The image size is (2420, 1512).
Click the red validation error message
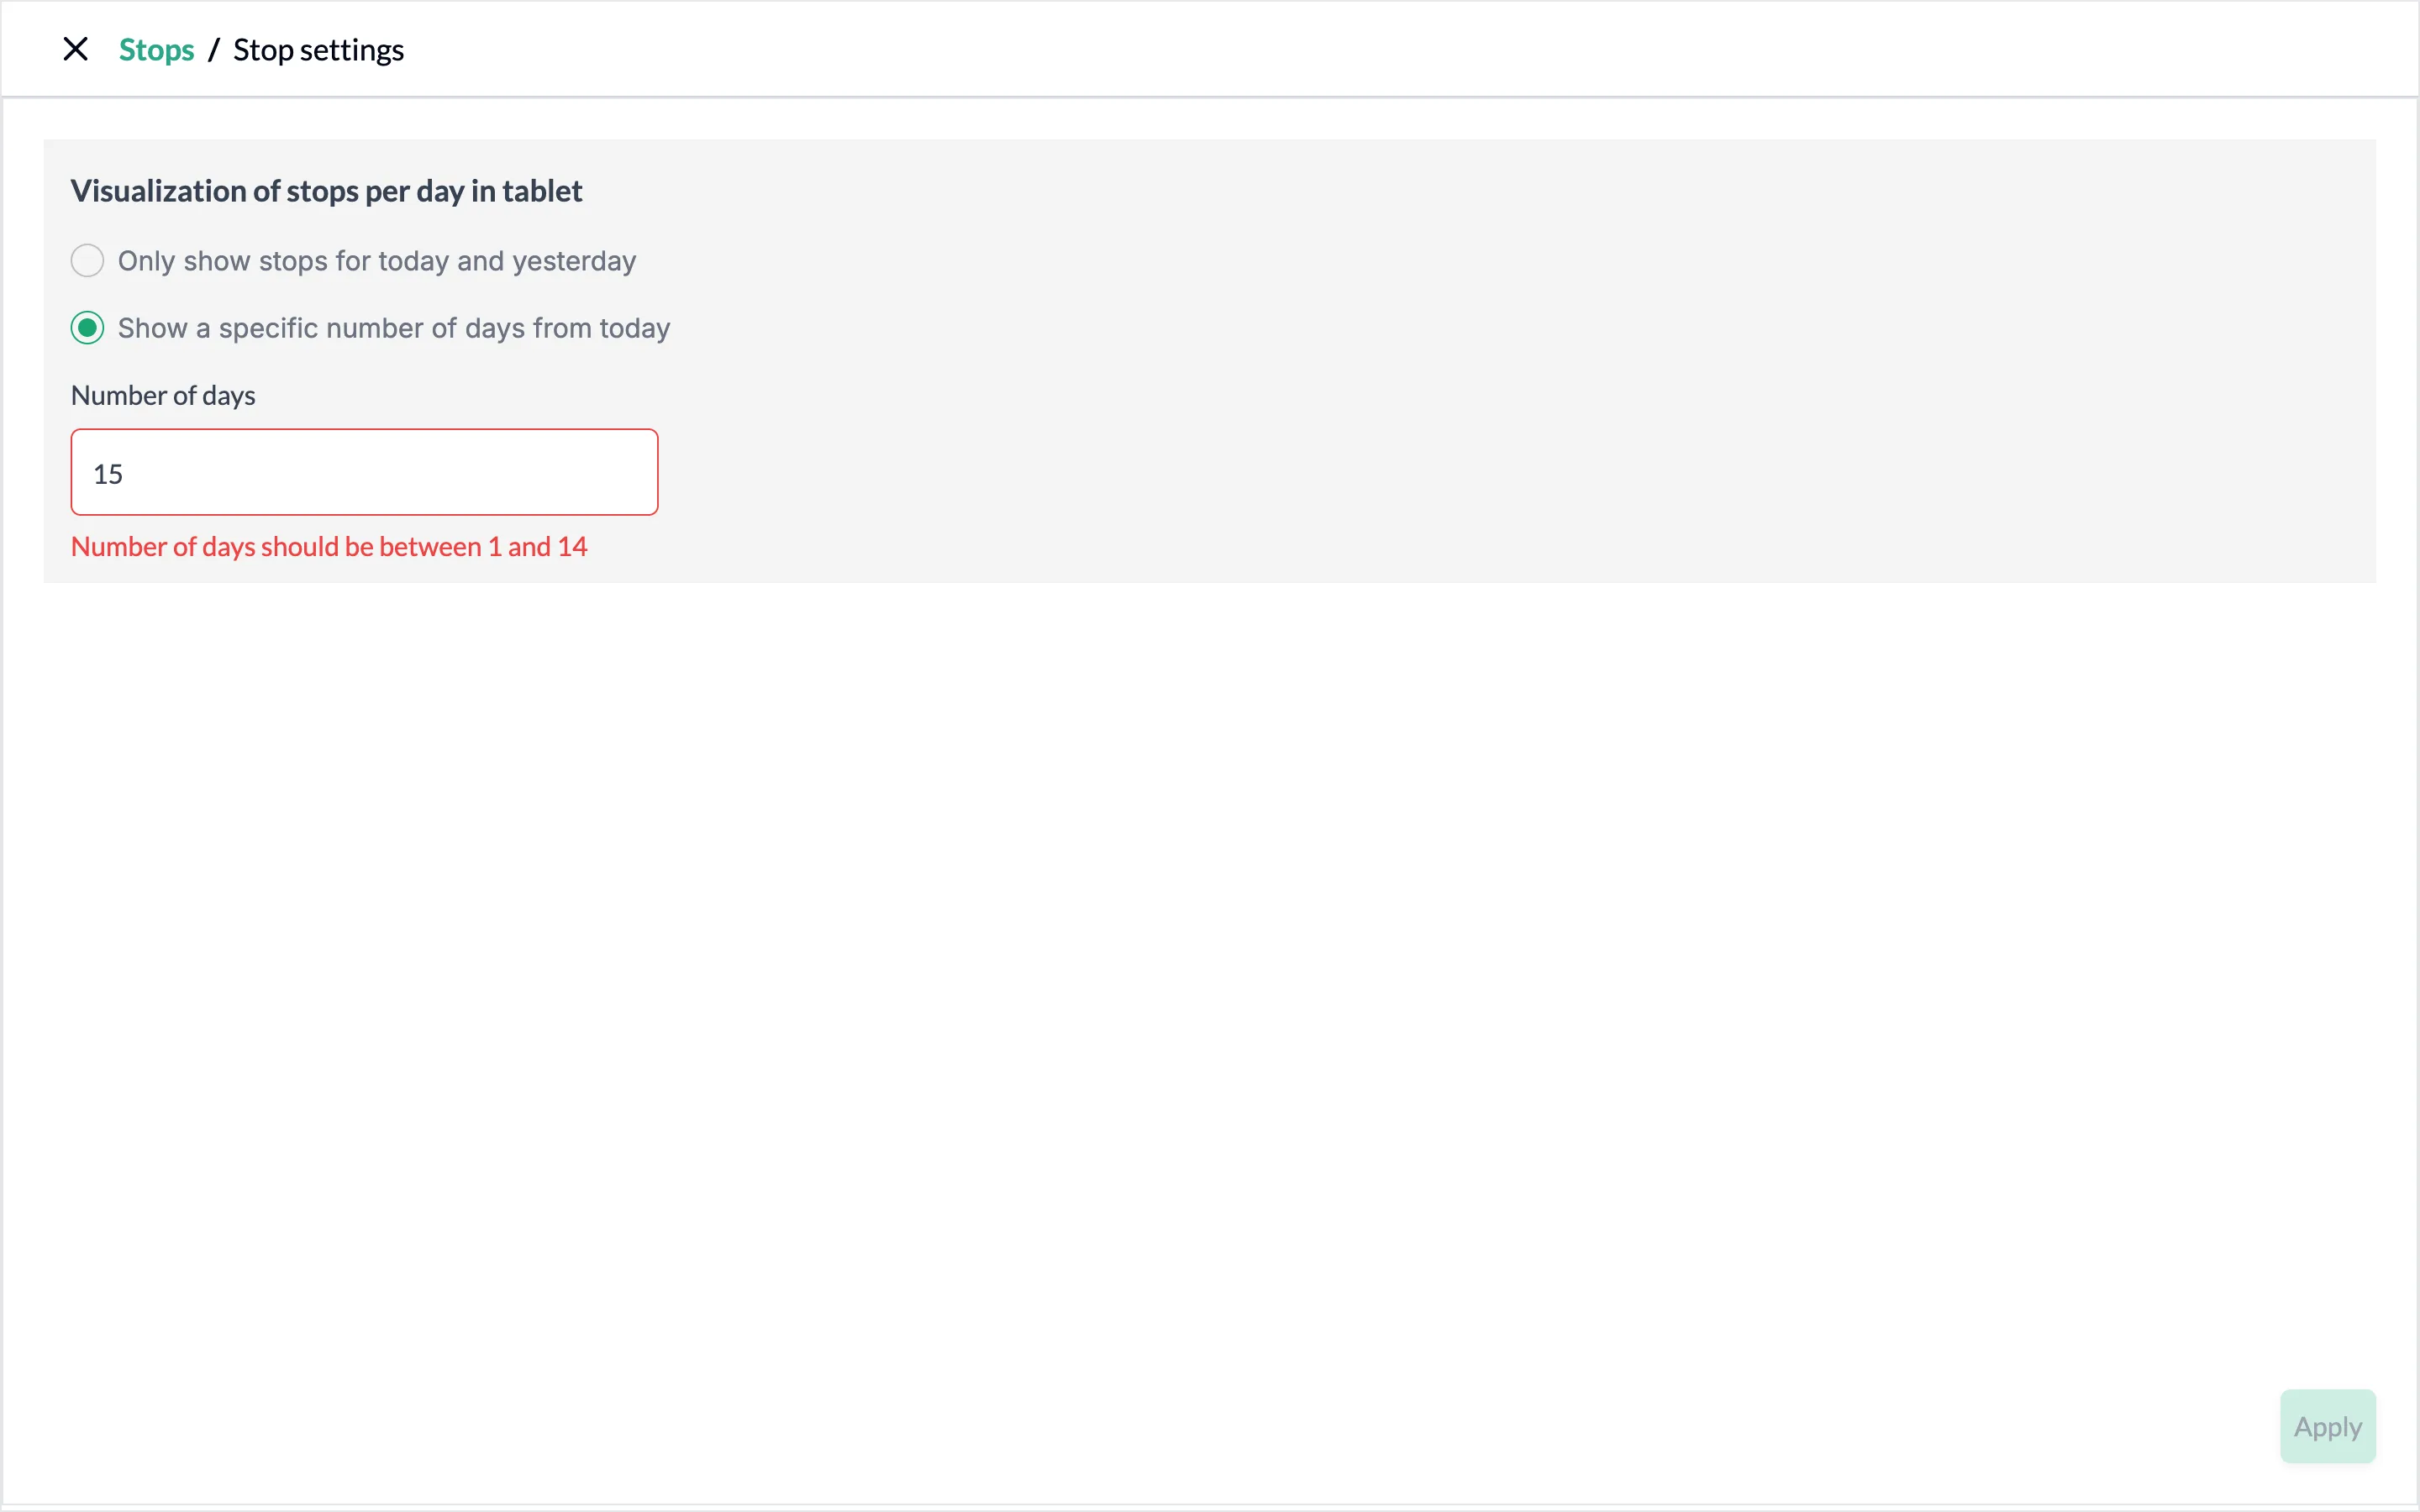click(x=329, y=547)
